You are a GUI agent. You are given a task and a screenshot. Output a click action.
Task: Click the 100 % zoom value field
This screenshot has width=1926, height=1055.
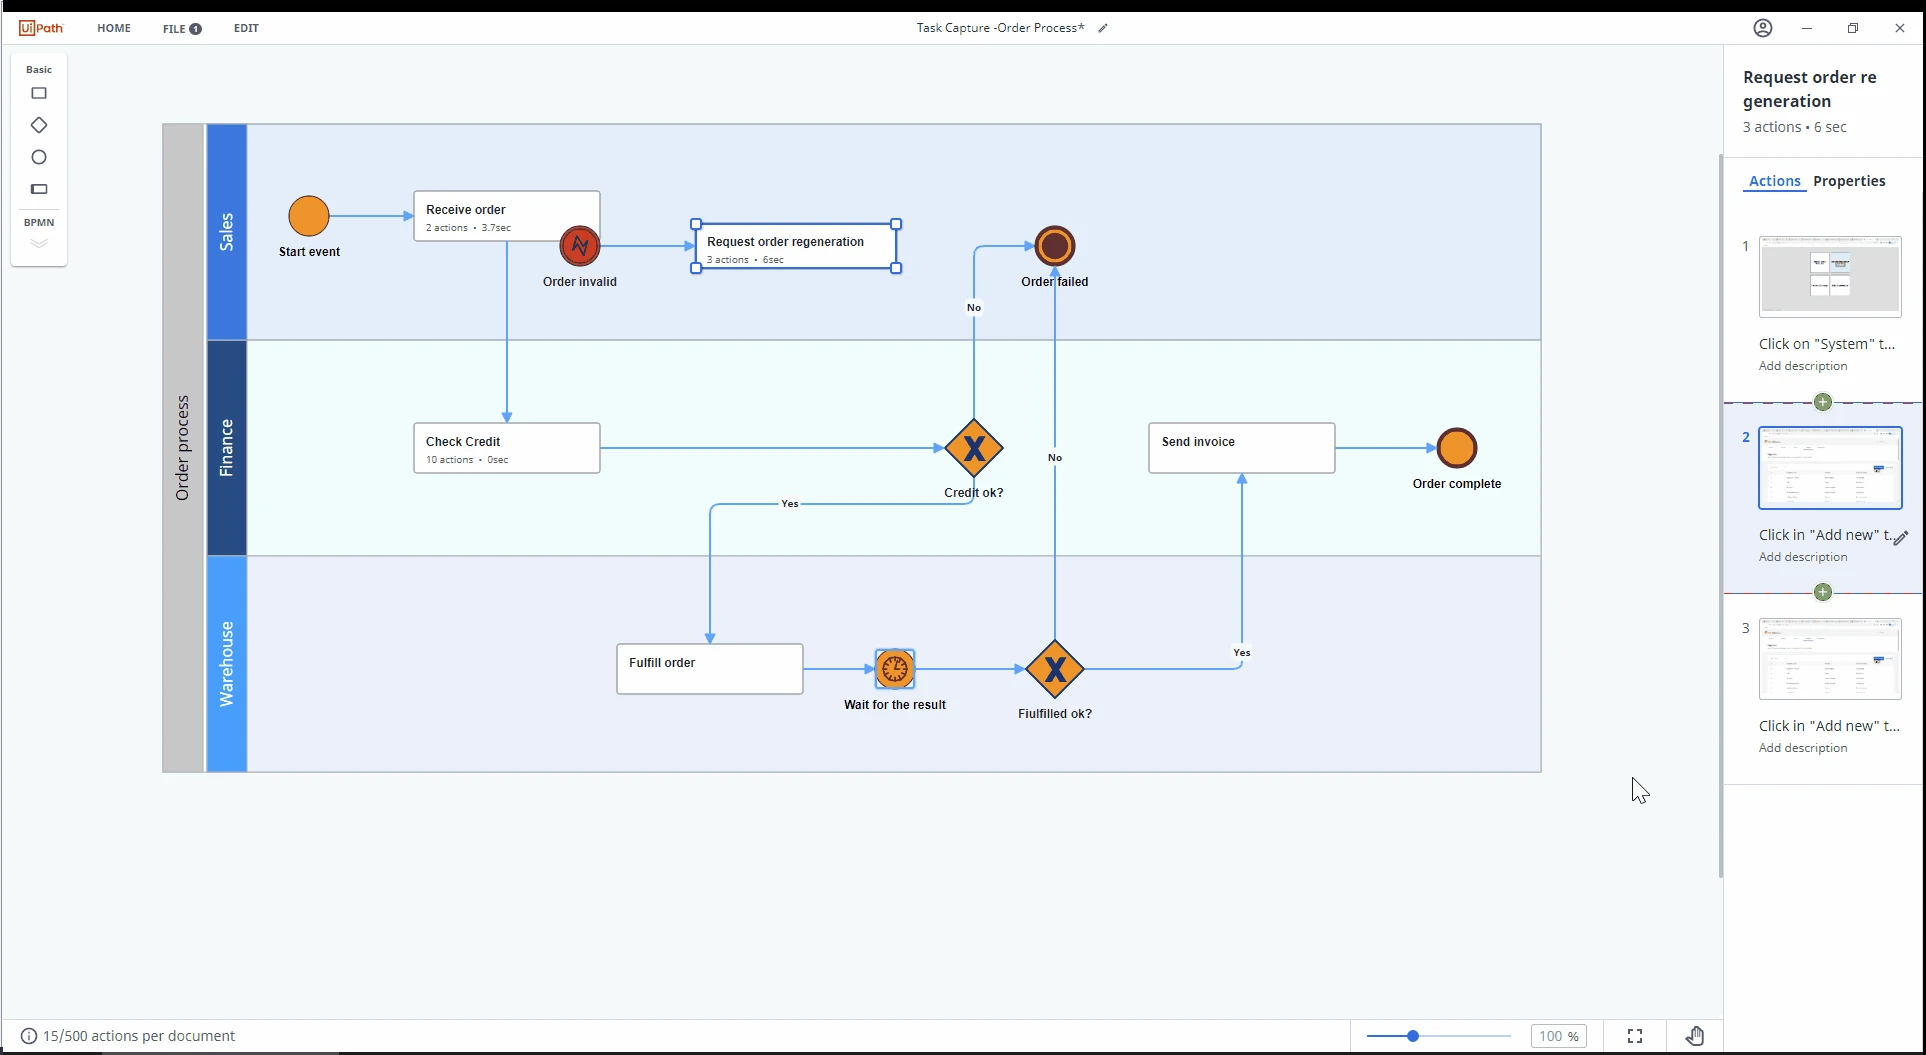(x=1559, y=1036)
